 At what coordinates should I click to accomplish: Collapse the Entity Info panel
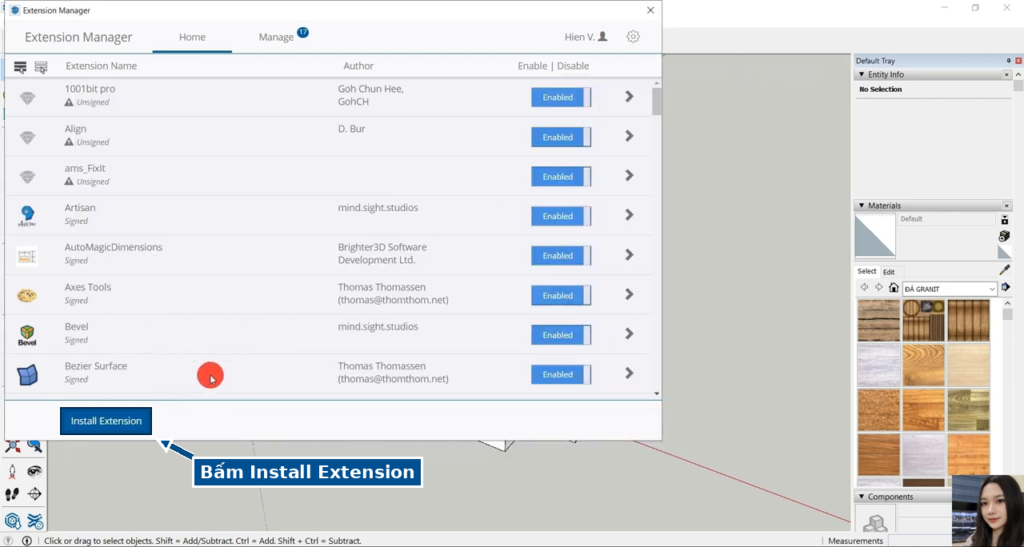click(x=861, y=74)
